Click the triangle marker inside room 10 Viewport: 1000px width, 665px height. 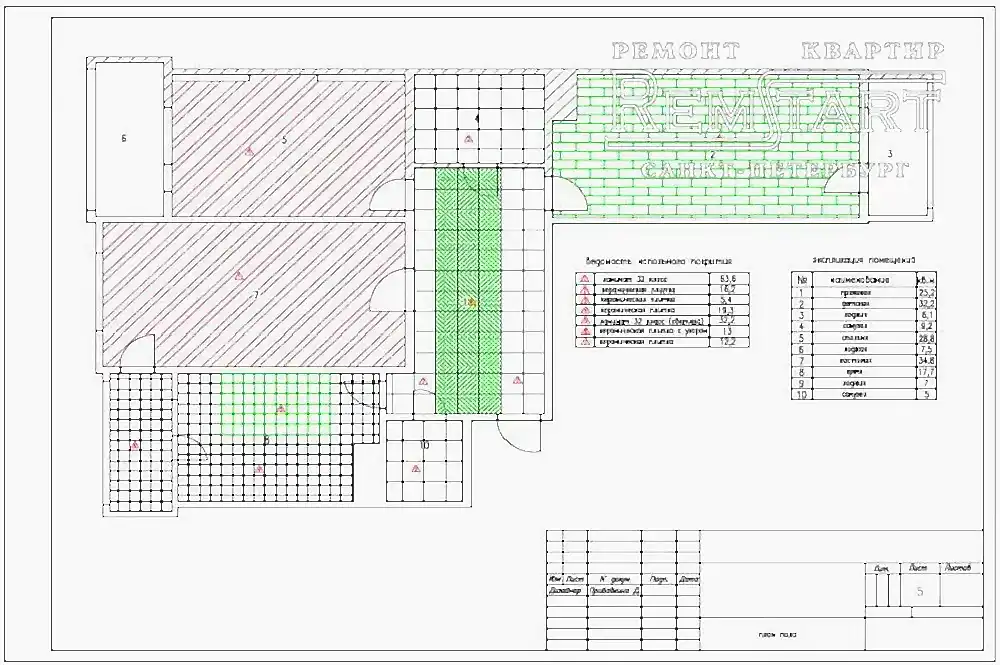click(415, 468)
